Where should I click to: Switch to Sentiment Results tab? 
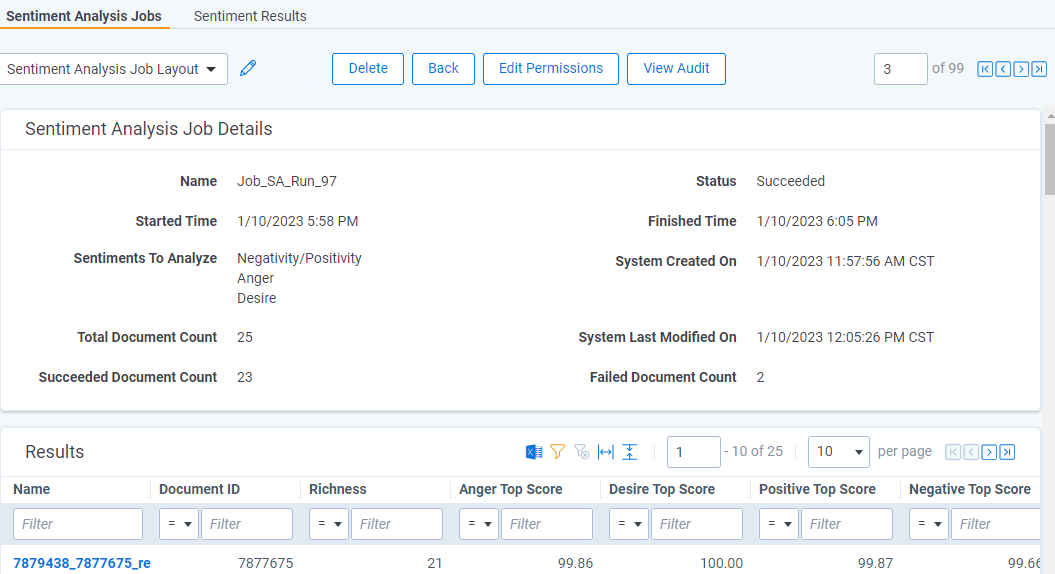[250, 15]
